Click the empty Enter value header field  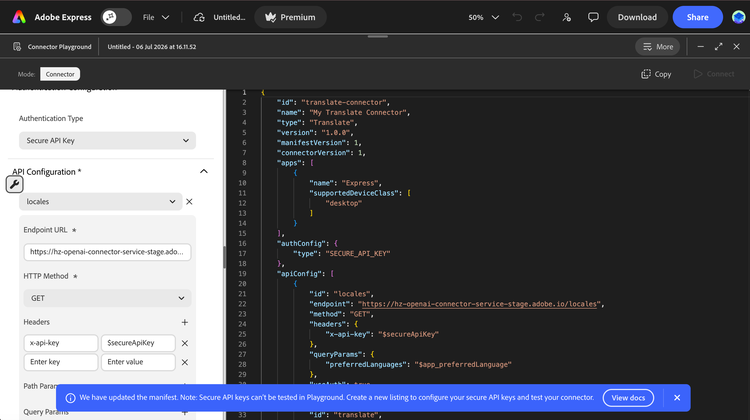(138, 362)
